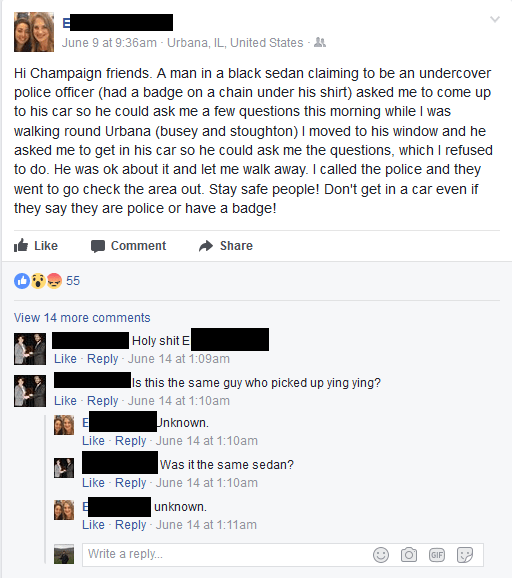Click the June 9 at 9:36am timestamp

(x=109, y=43)
